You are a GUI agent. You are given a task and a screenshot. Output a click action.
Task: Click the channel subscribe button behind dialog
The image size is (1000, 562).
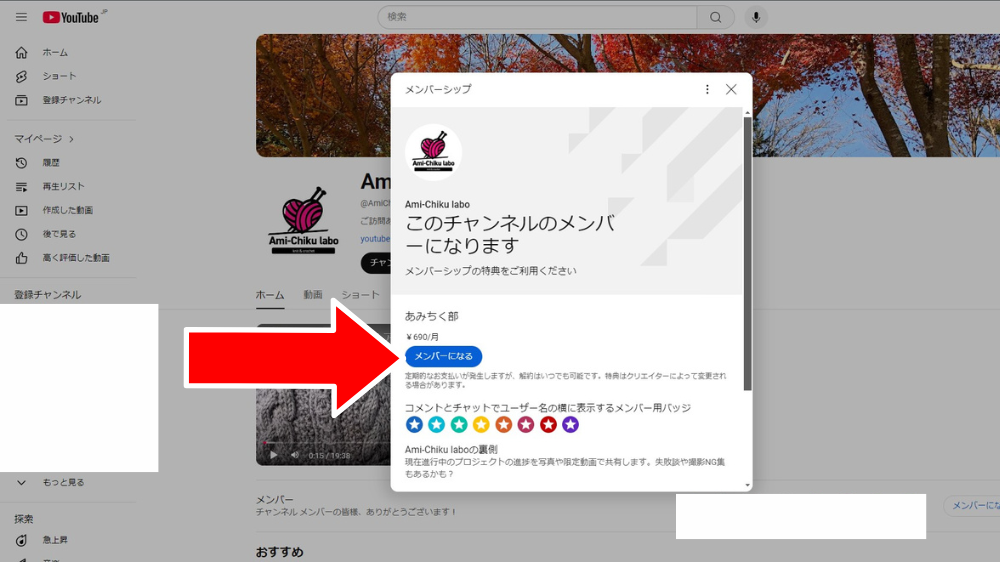[376, 263]
